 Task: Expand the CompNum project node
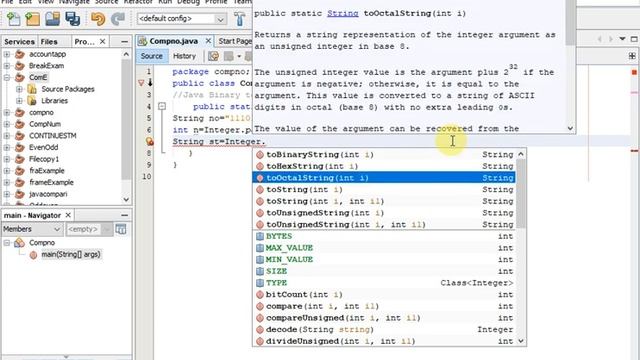point(7,124)
